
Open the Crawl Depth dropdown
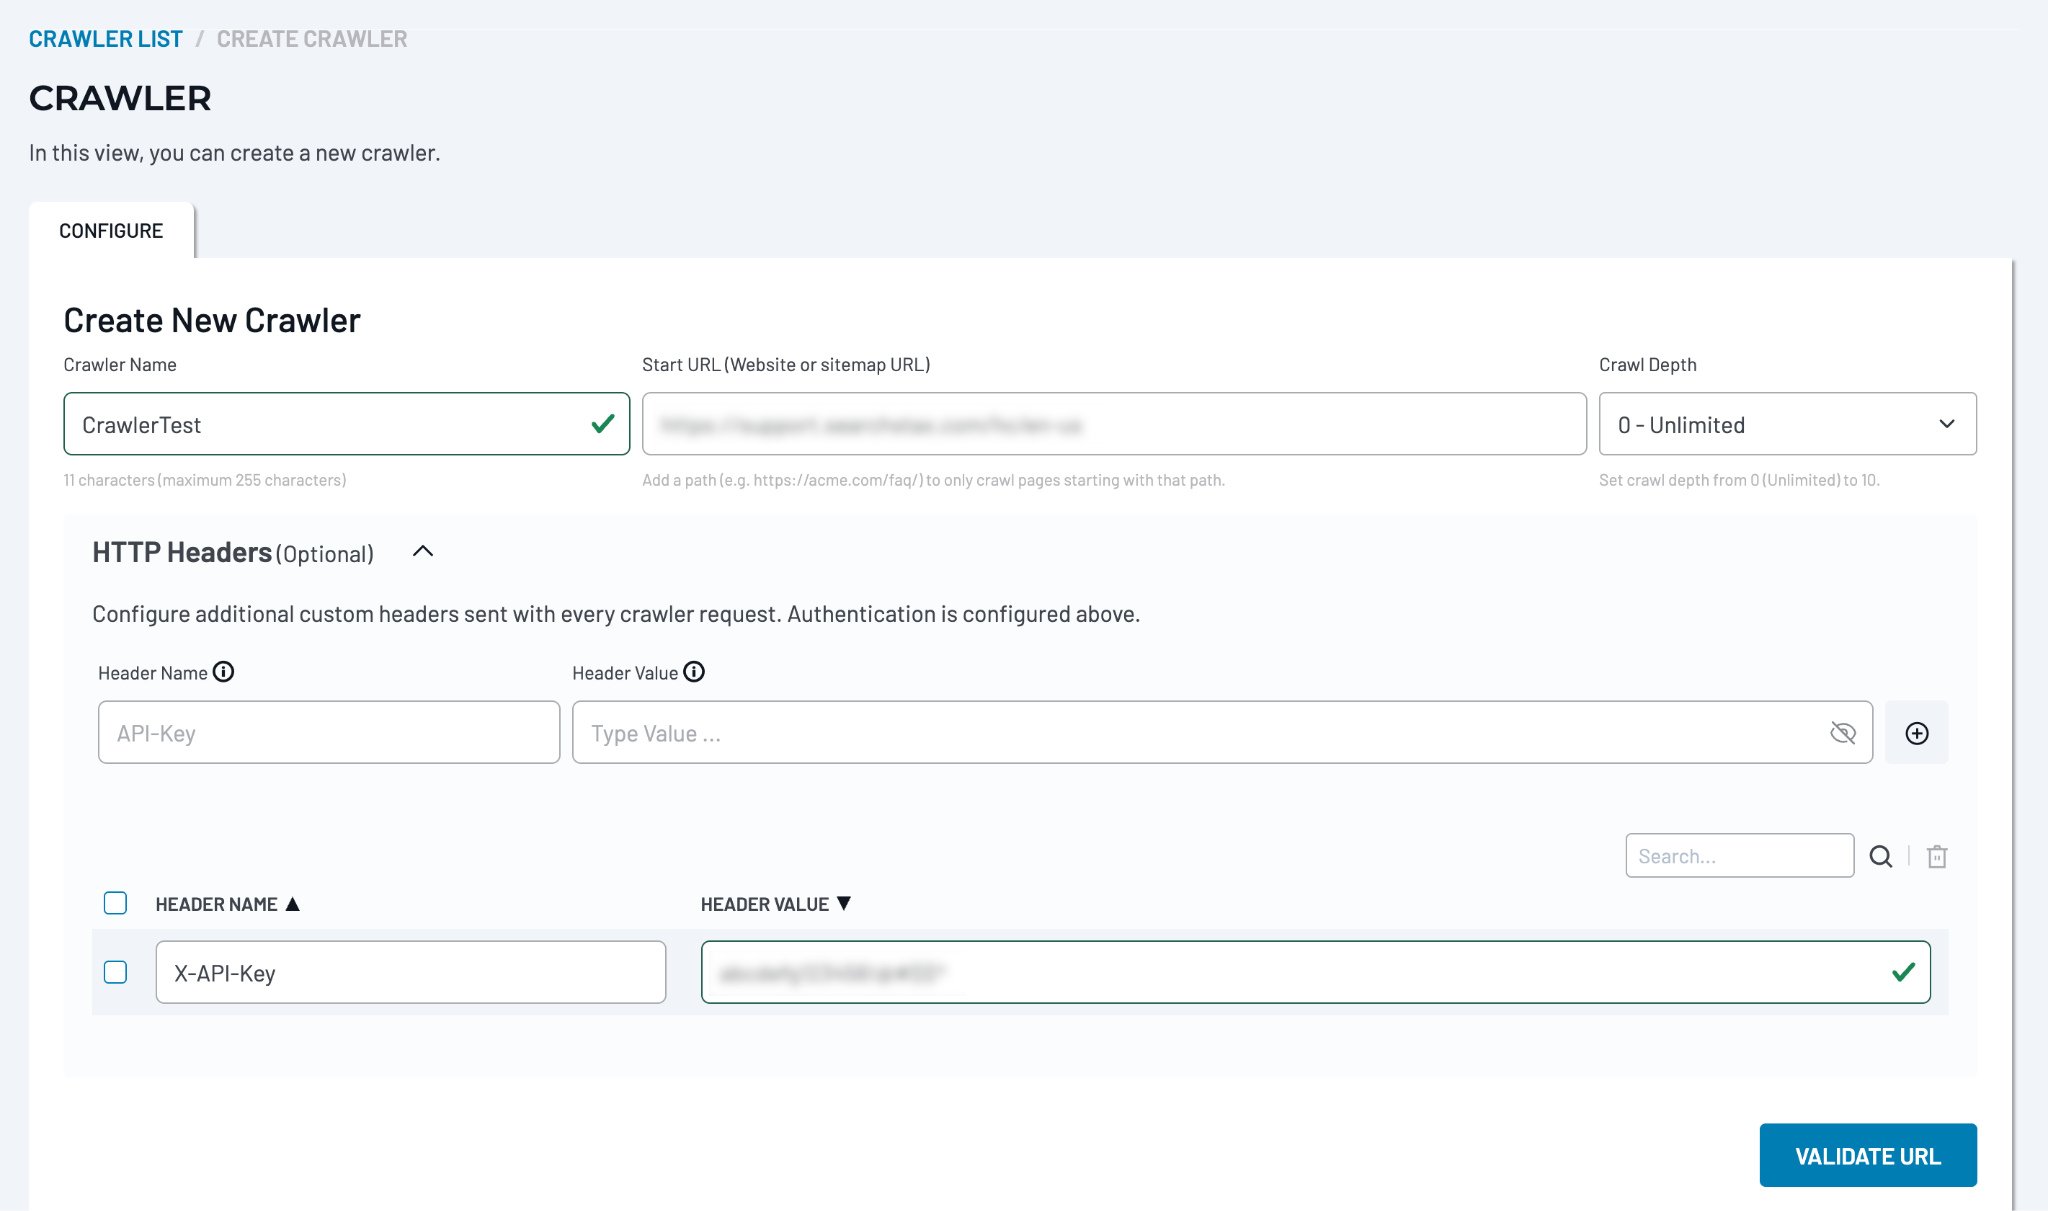click(1787, 424)
